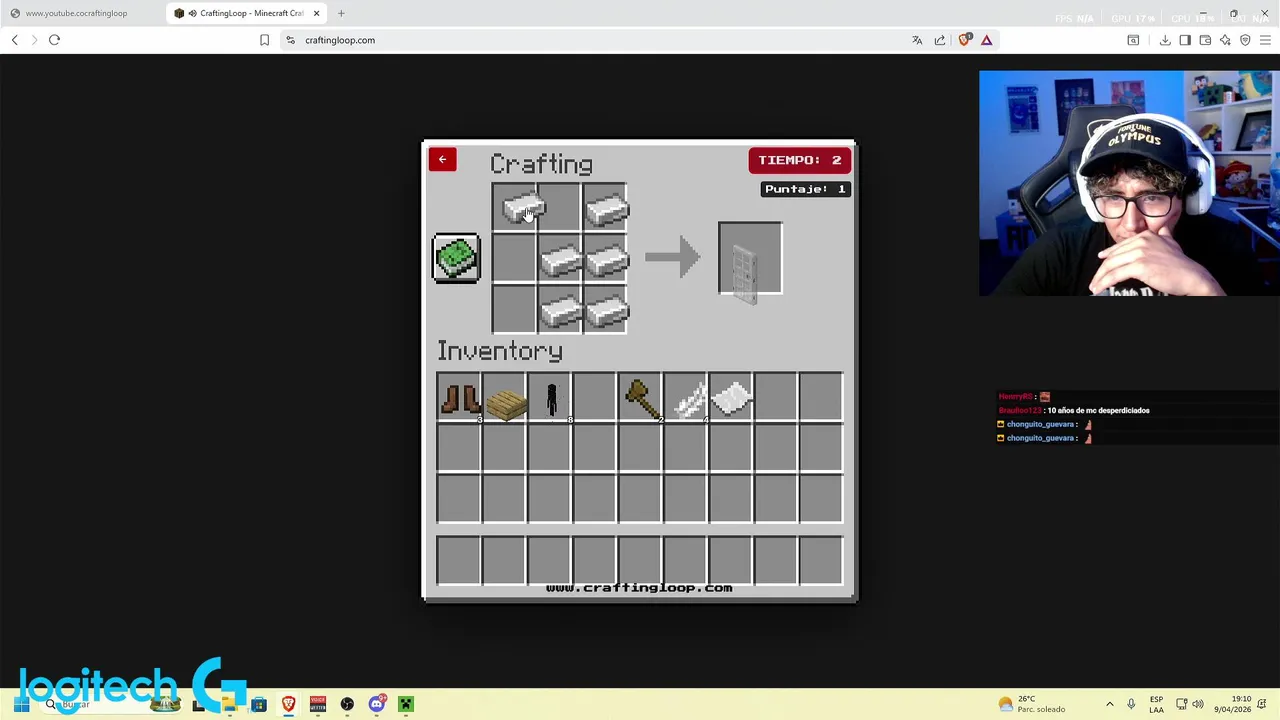Click the Puntaje: 1 score label
The width and height of the screenshot is (1280, 720).
pos(805,189)
